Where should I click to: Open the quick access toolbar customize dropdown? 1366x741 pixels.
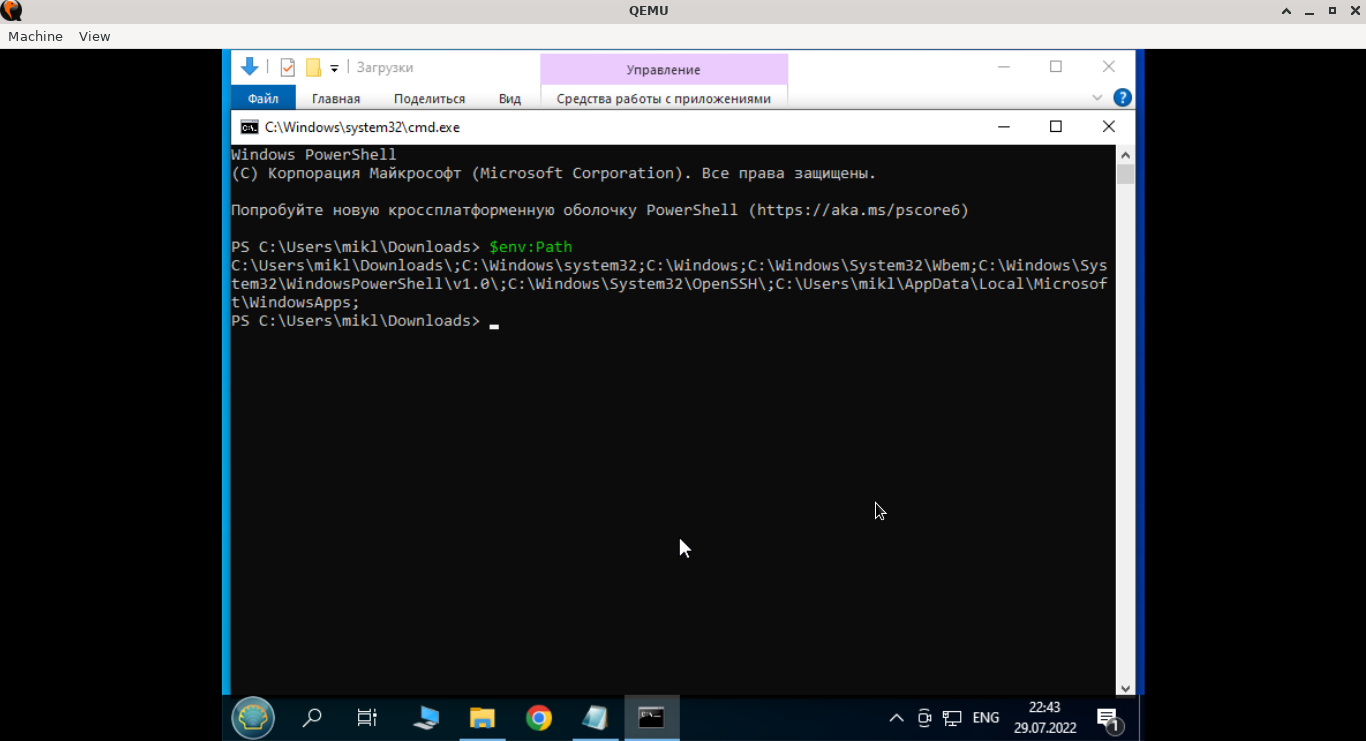[x=334, y=68]
